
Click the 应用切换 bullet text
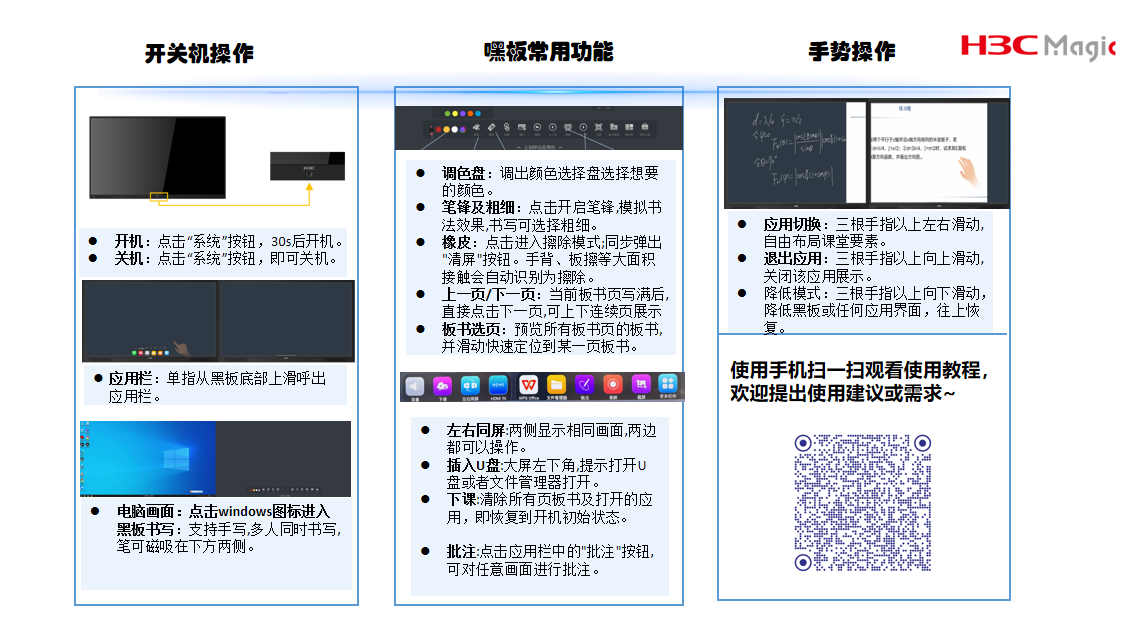(x=874, y=232)
